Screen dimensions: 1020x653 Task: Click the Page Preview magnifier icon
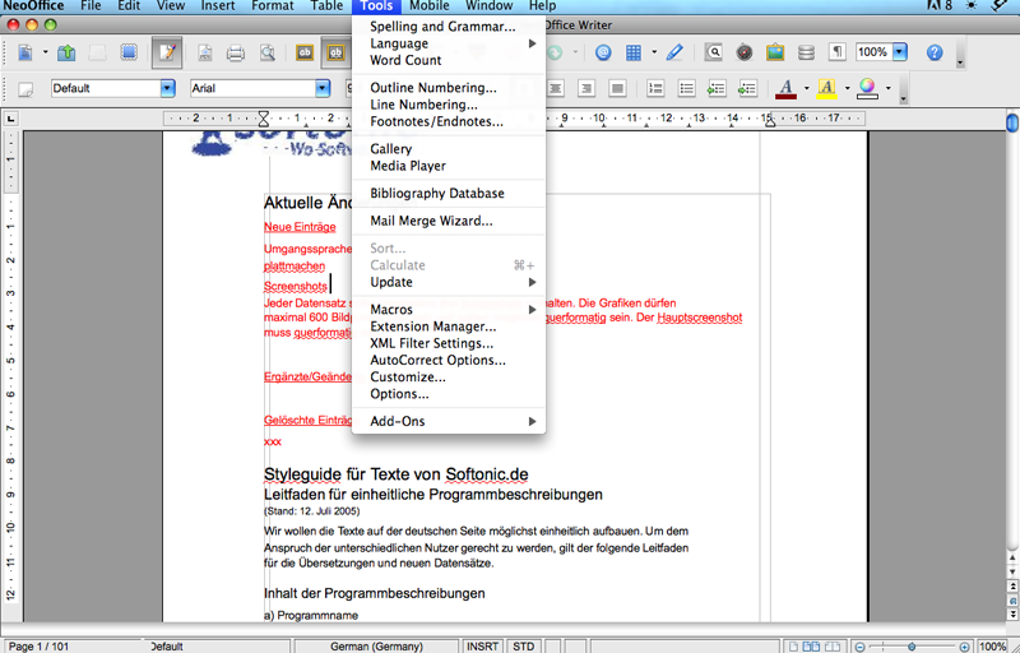point(267,52)
